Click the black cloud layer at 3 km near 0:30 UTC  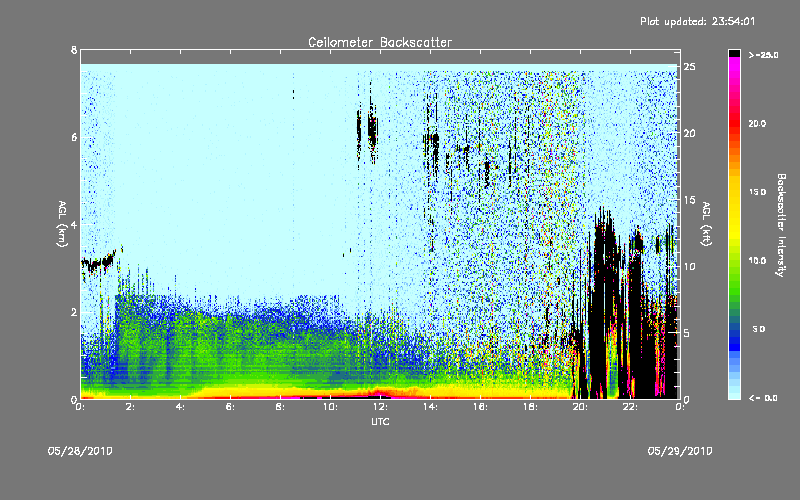pos(98,262)
